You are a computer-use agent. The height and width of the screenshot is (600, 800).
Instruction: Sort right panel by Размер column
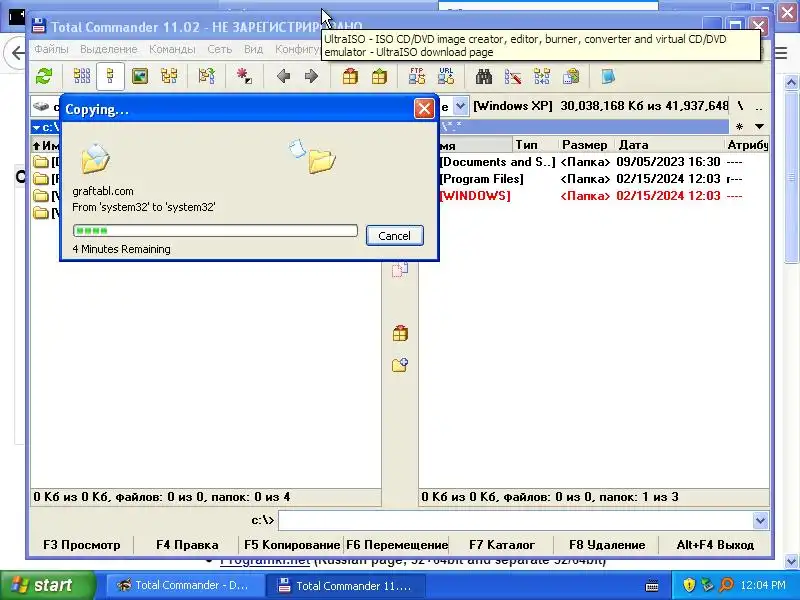click(586, 145)
